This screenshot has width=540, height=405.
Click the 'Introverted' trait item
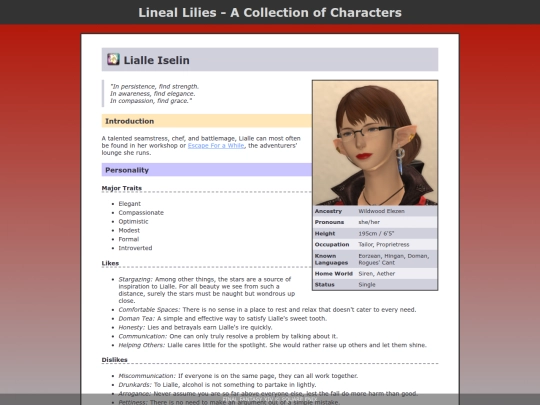coord(135,248)
